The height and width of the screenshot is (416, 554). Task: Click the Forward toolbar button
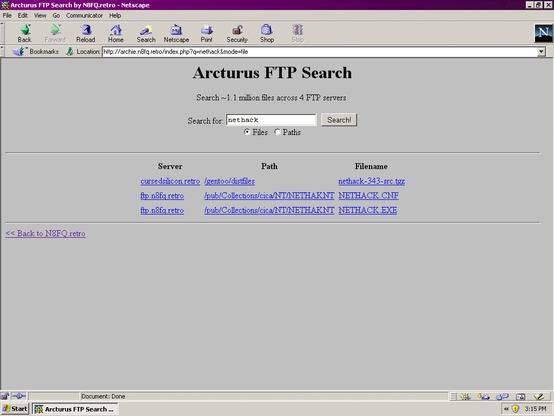[x=55, y=34]
